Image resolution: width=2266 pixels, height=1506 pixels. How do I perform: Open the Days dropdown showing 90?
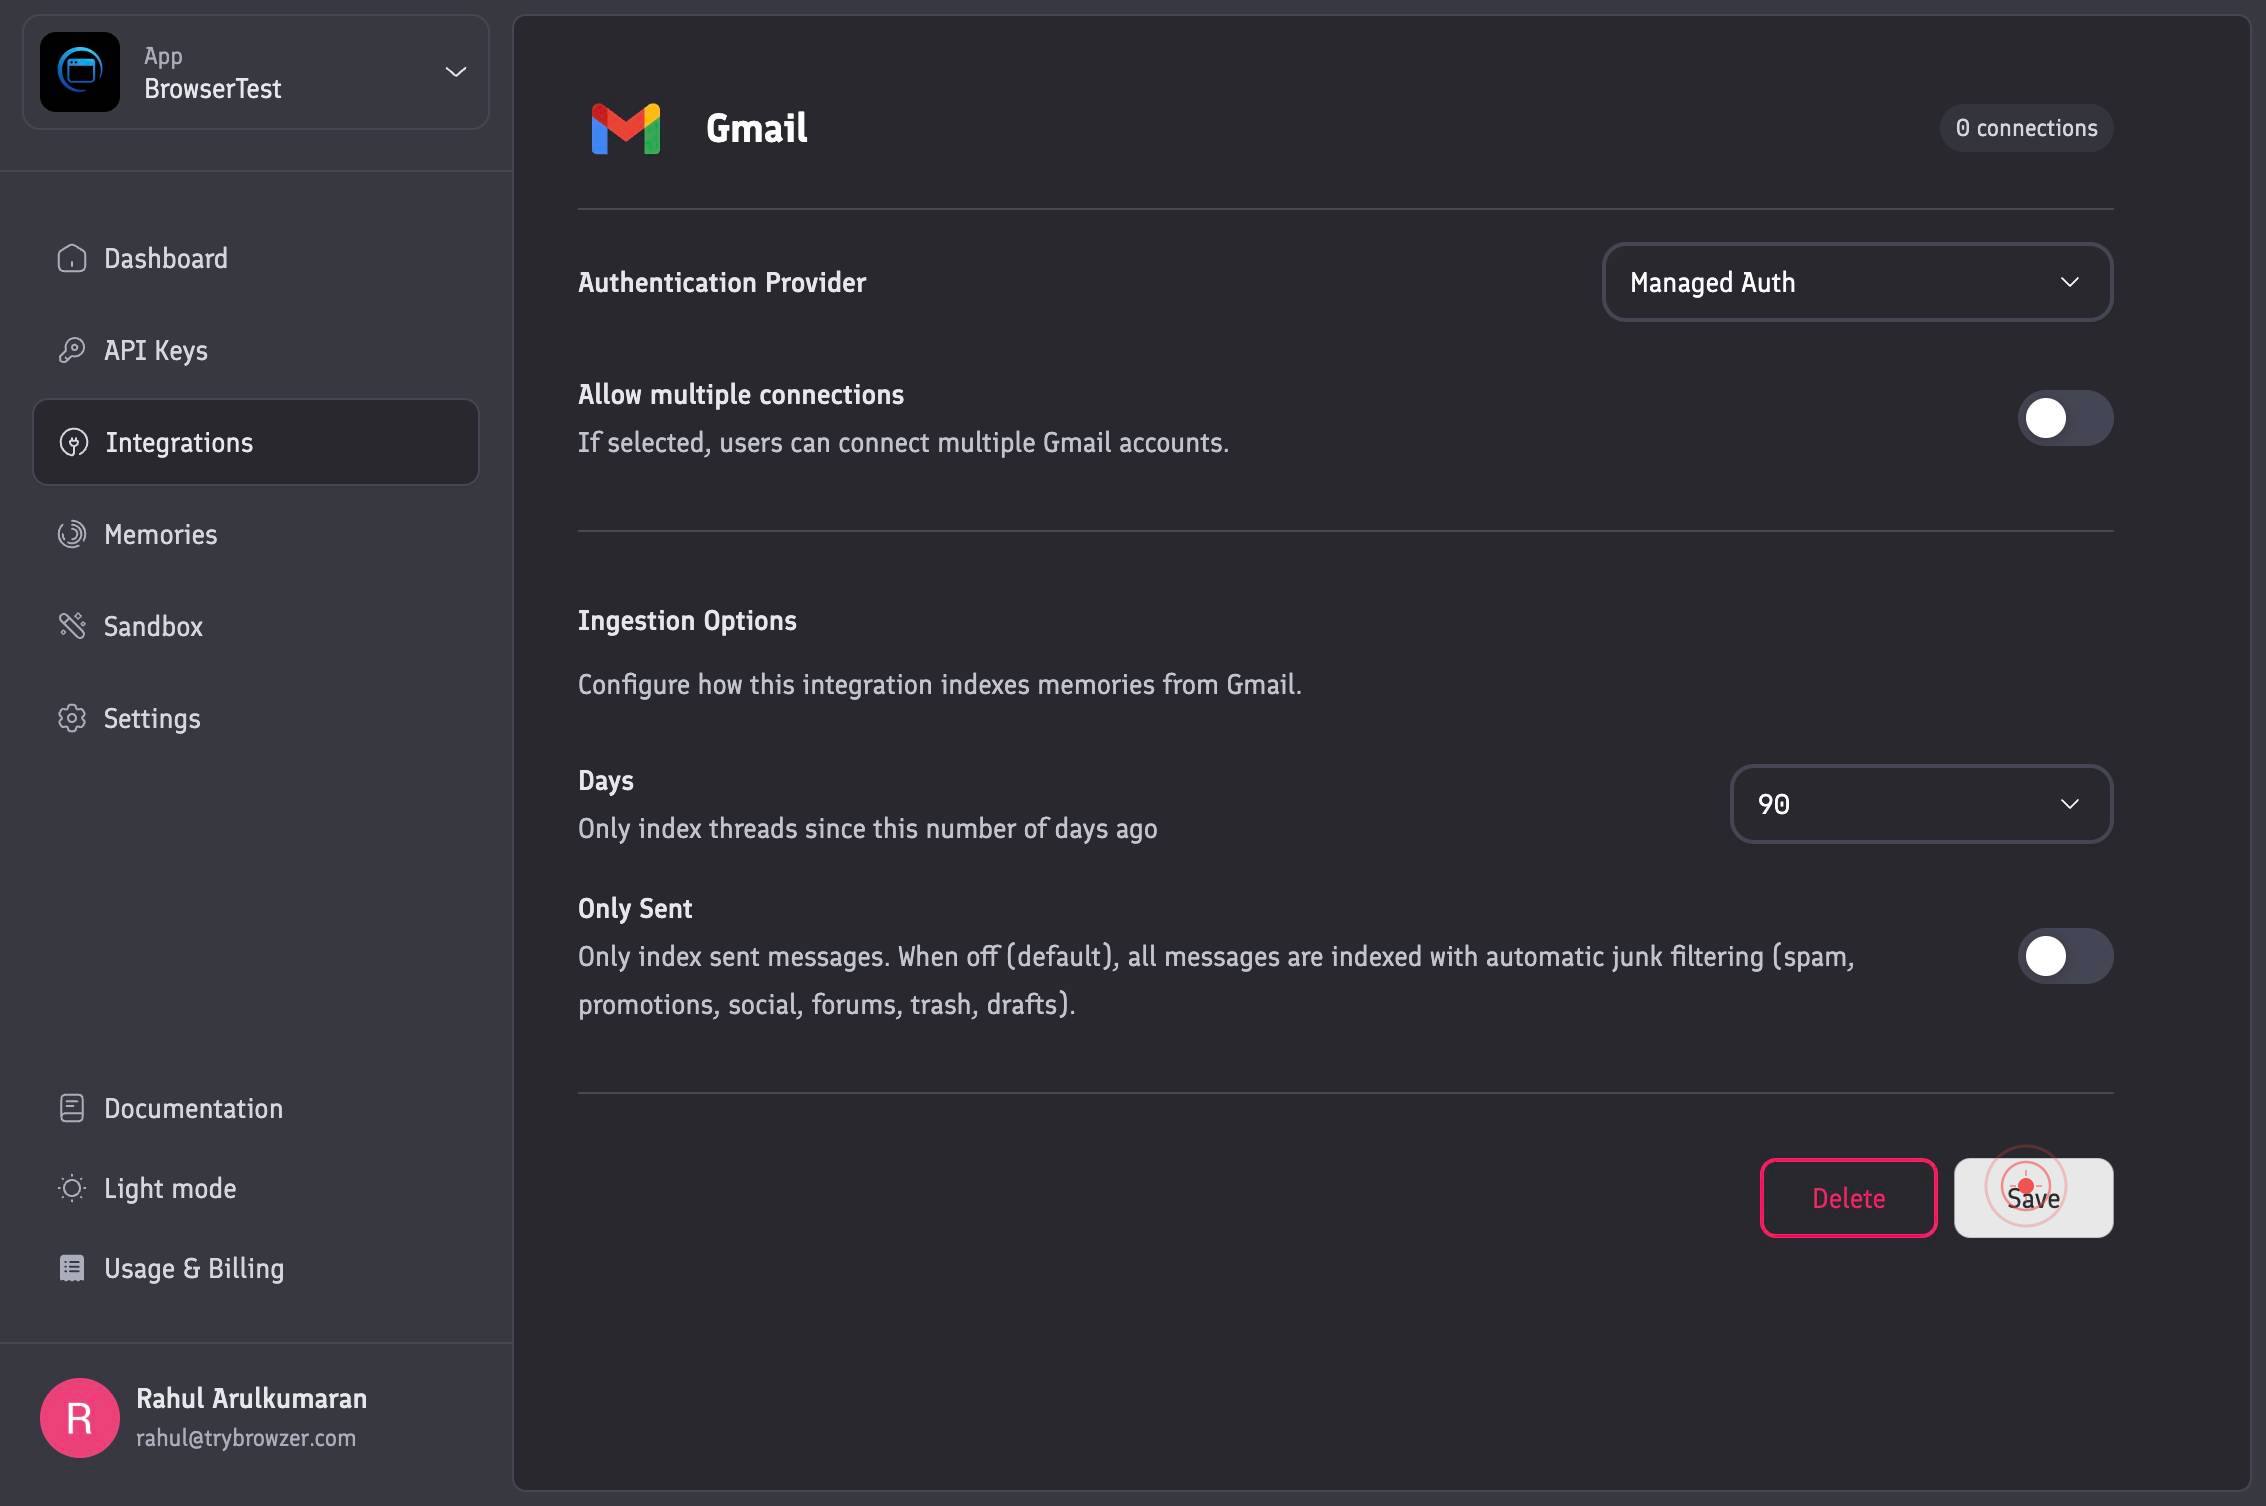click(x=1921, y=804)
